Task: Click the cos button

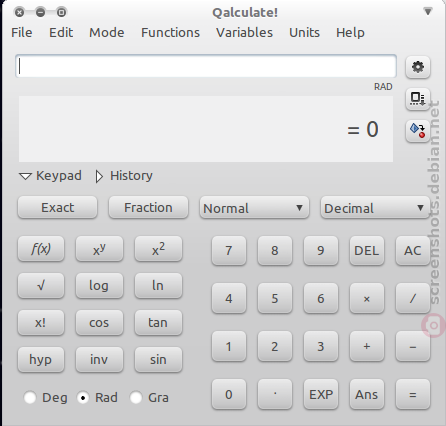Action: coord(99,323)
